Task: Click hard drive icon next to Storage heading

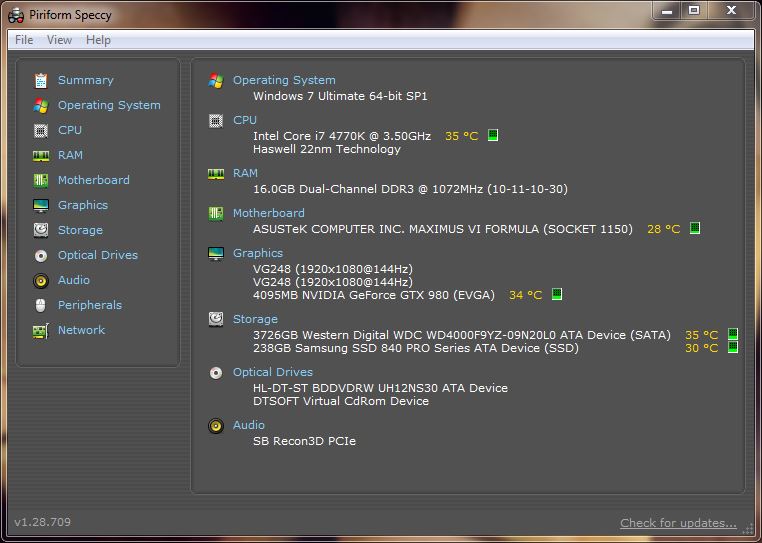Action: coord(216,319)
